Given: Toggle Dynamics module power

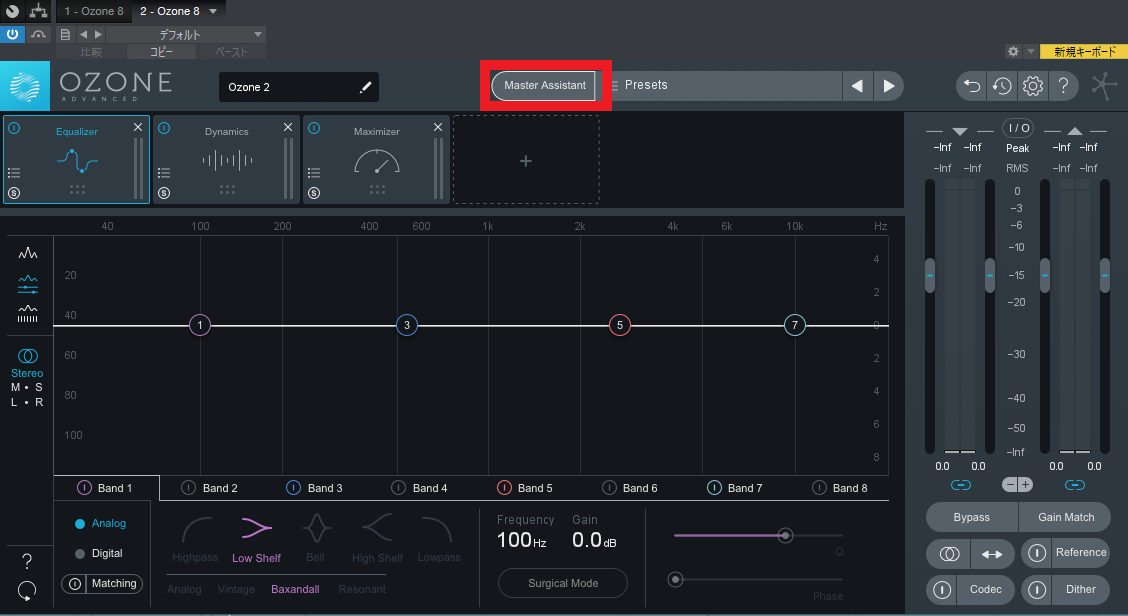Looking at the screenshot, I should pyautogui.click(x=164, y=128).
